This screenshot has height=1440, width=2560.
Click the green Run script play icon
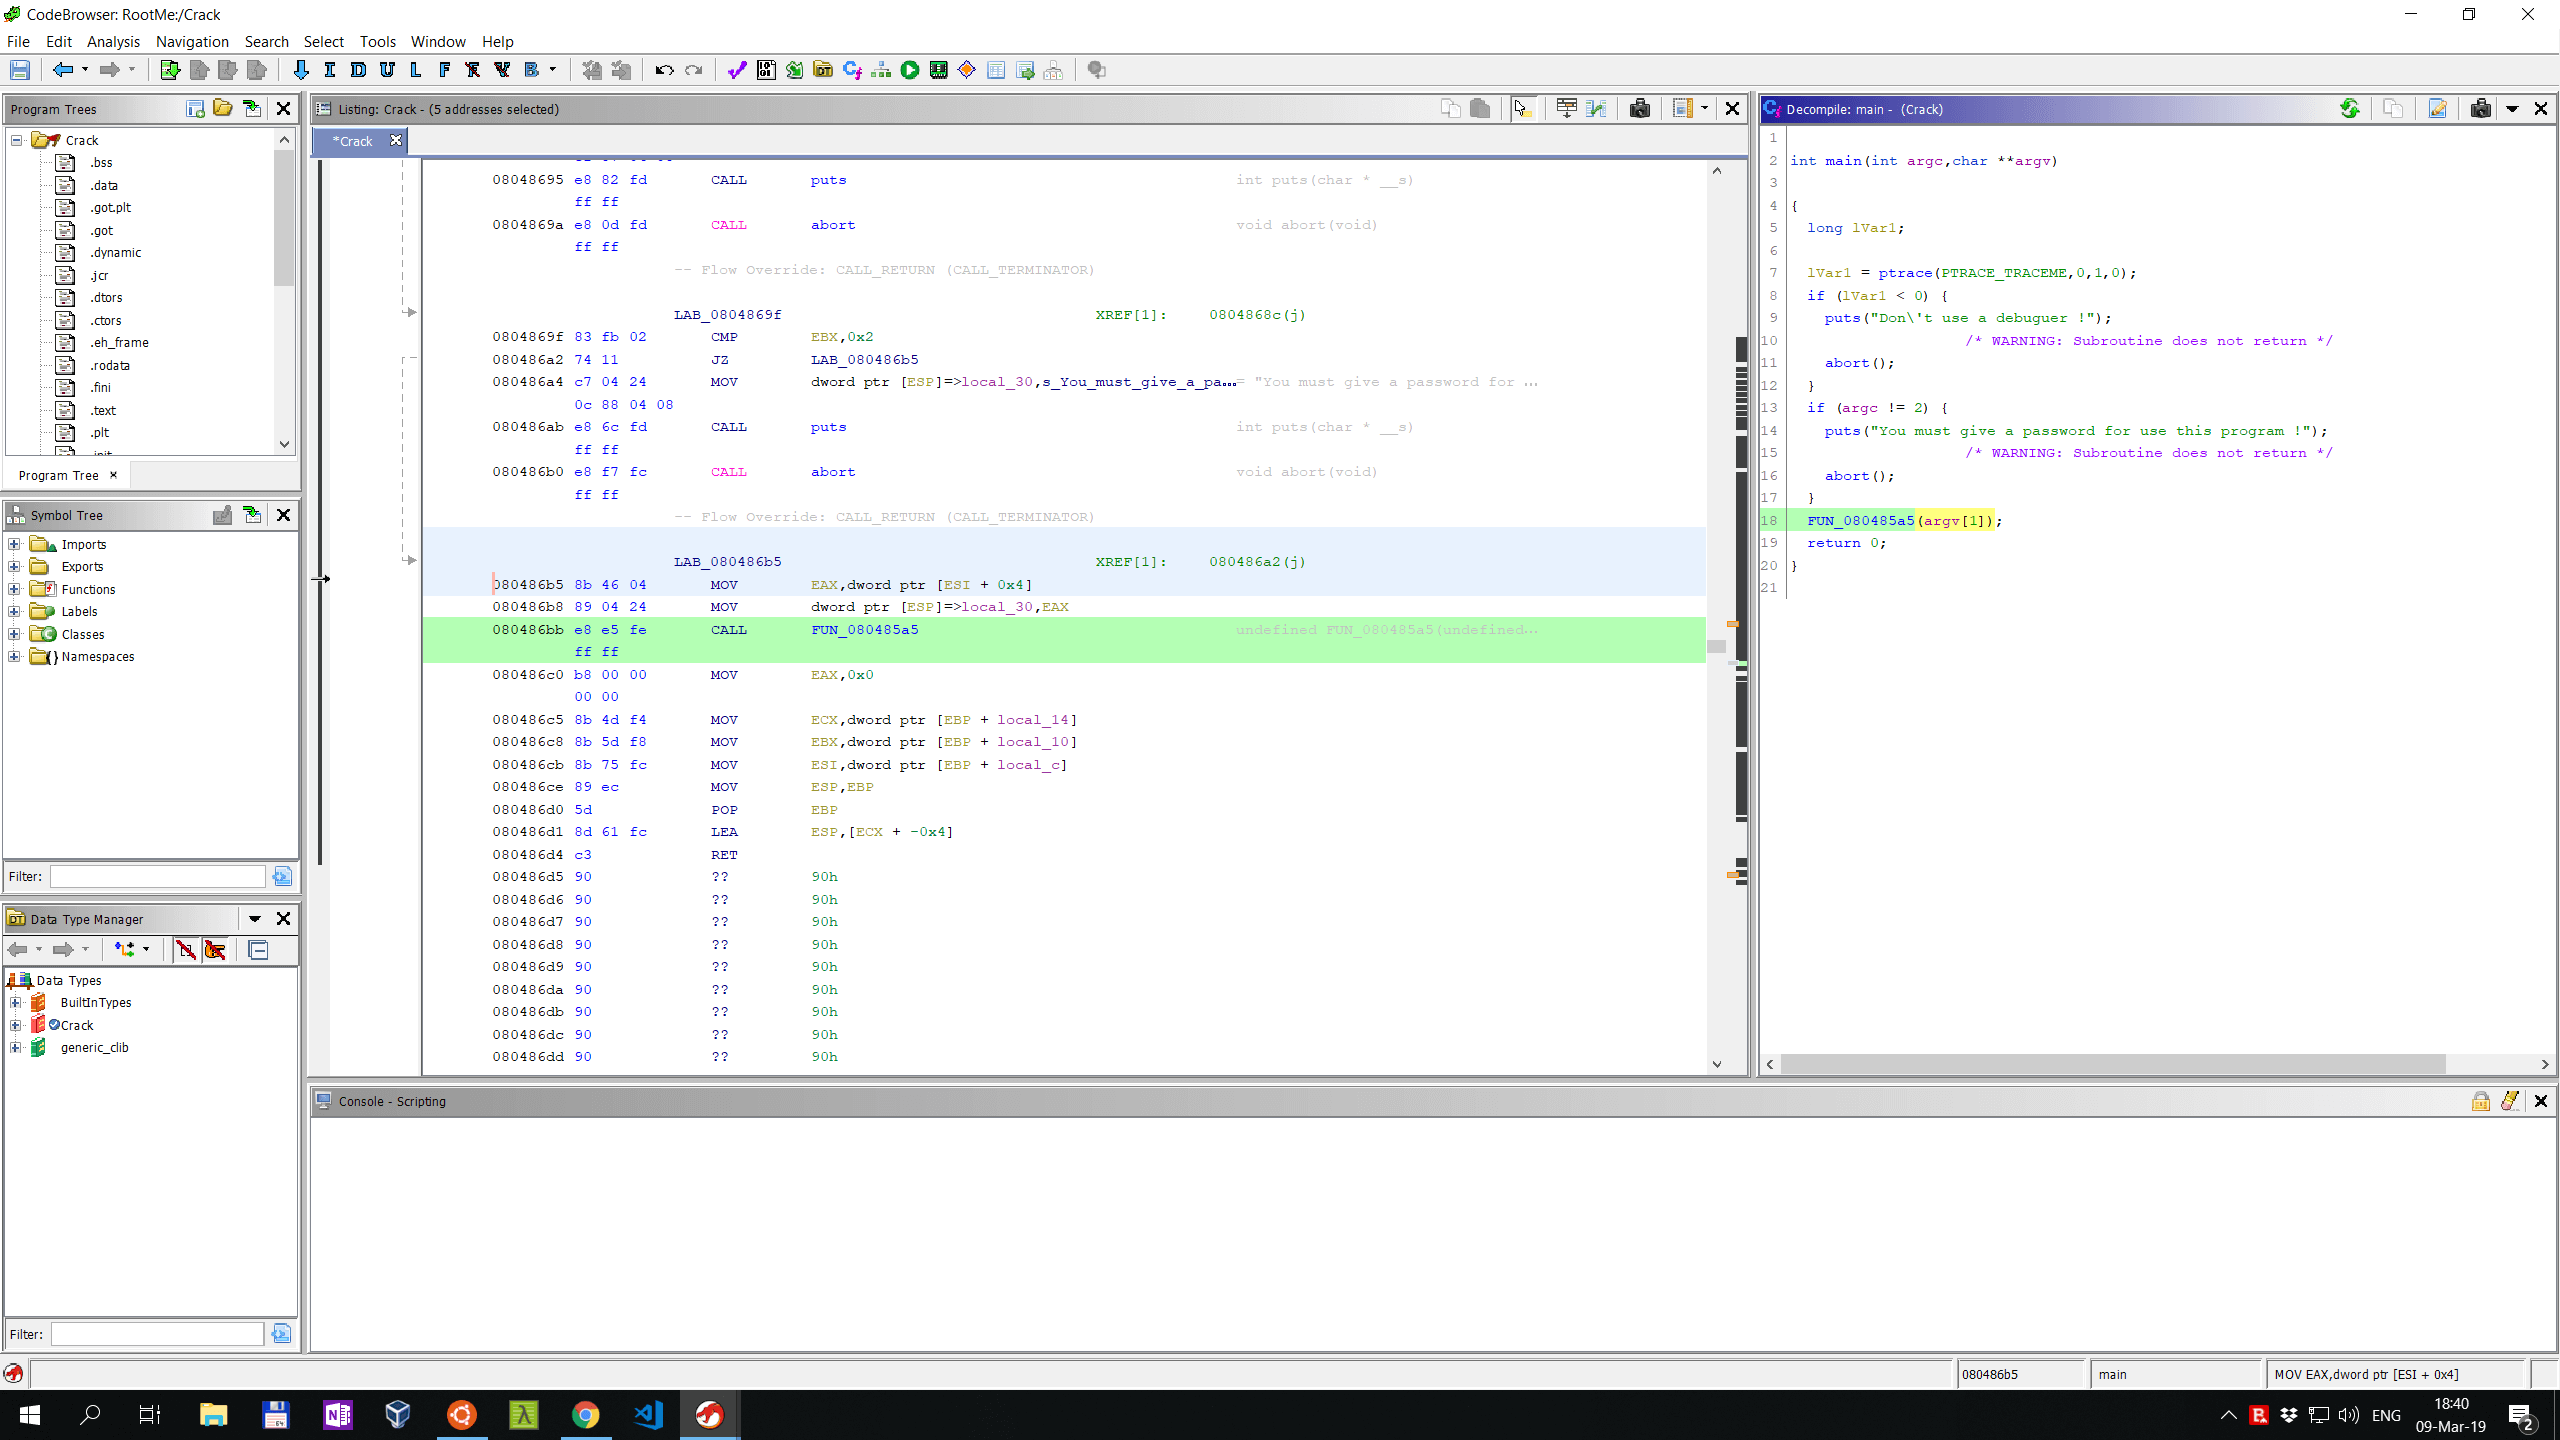[909, 70]
